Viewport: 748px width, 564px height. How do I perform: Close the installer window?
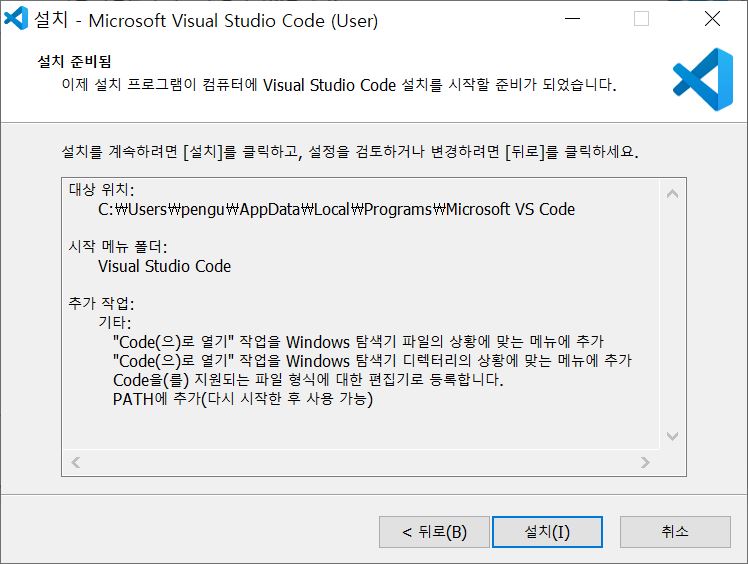click(712, 19)
